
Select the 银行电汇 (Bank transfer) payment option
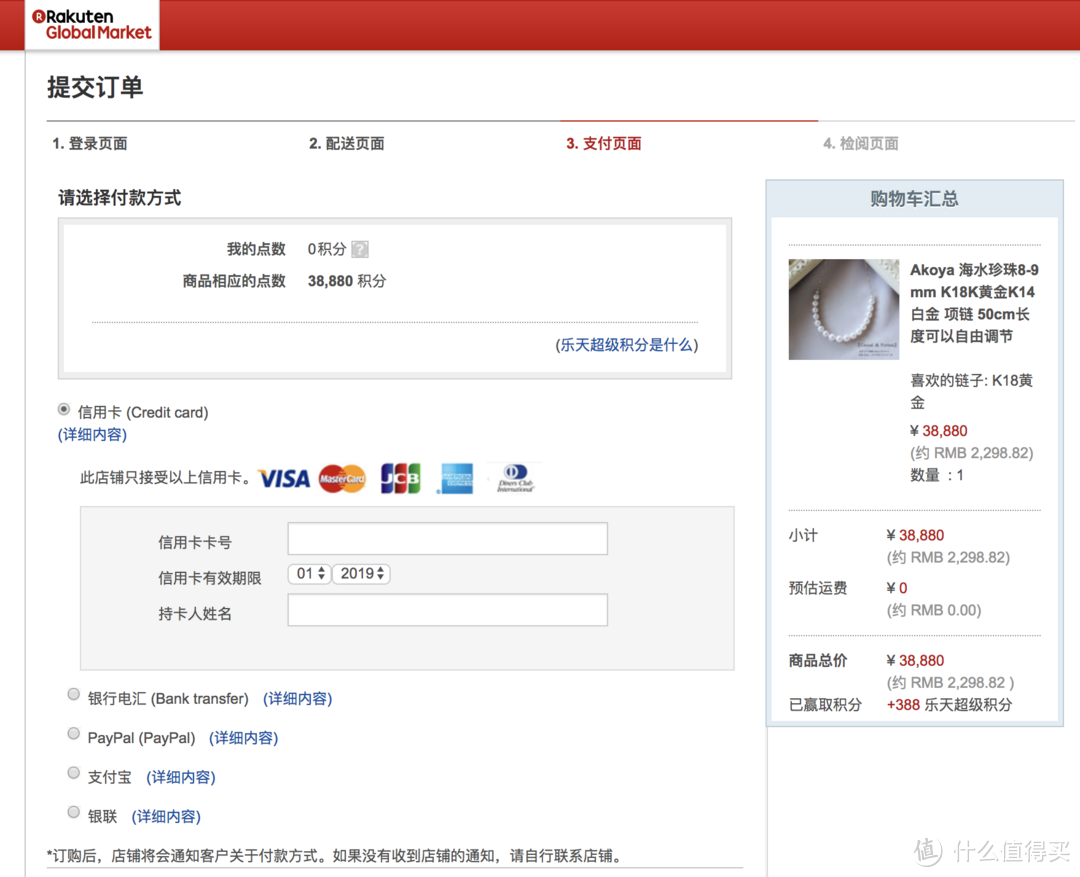74,694
